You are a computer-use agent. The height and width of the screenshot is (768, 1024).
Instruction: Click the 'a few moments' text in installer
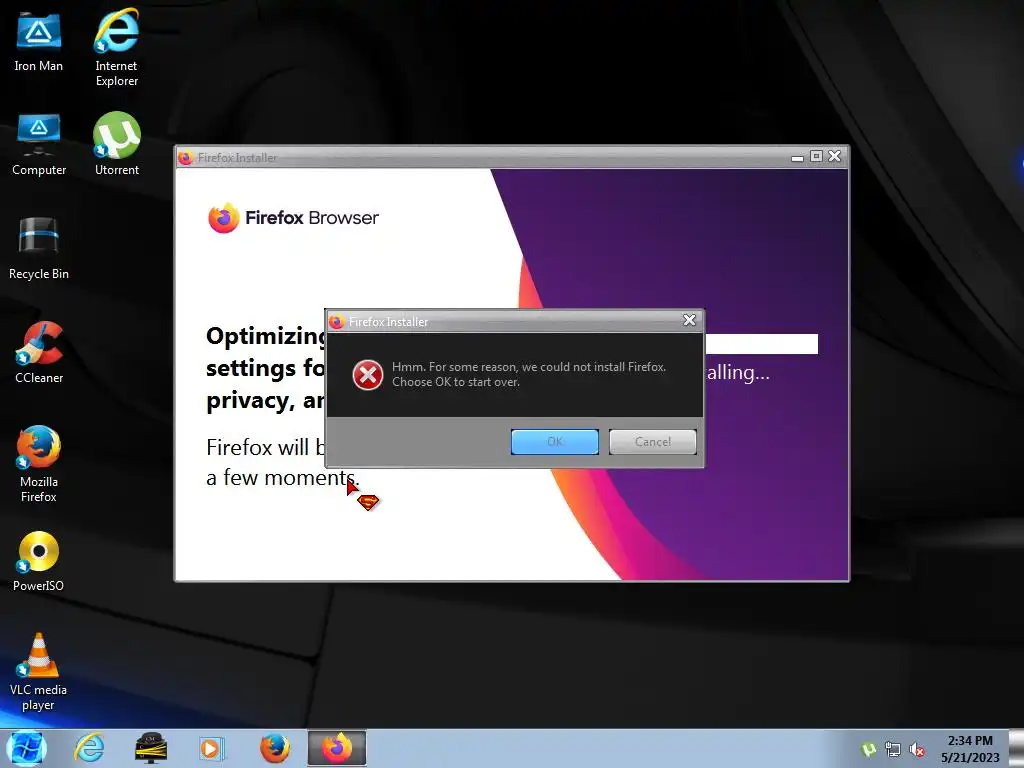283,477
